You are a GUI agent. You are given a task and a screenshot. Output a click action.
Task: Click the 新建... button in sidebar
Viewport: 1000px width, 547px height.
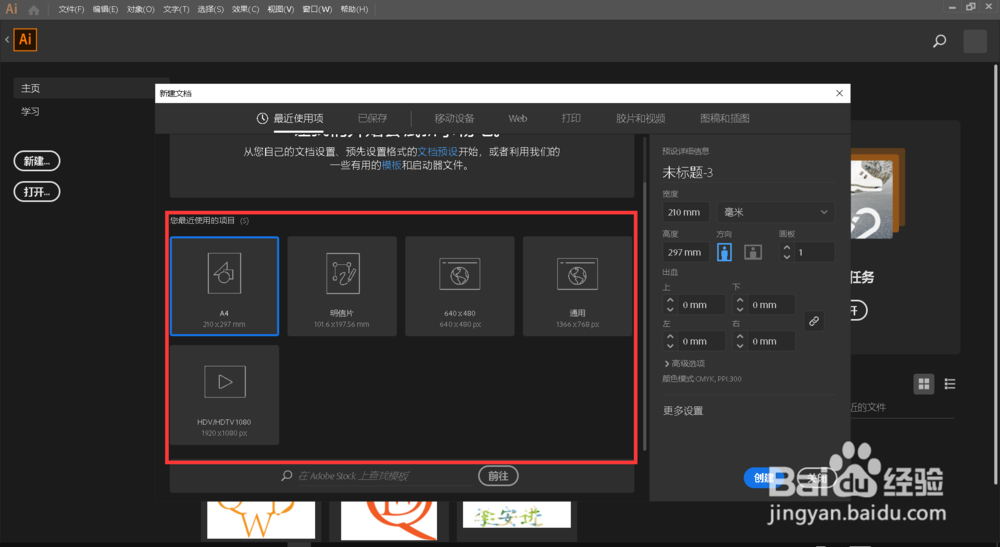pos(37,161)
